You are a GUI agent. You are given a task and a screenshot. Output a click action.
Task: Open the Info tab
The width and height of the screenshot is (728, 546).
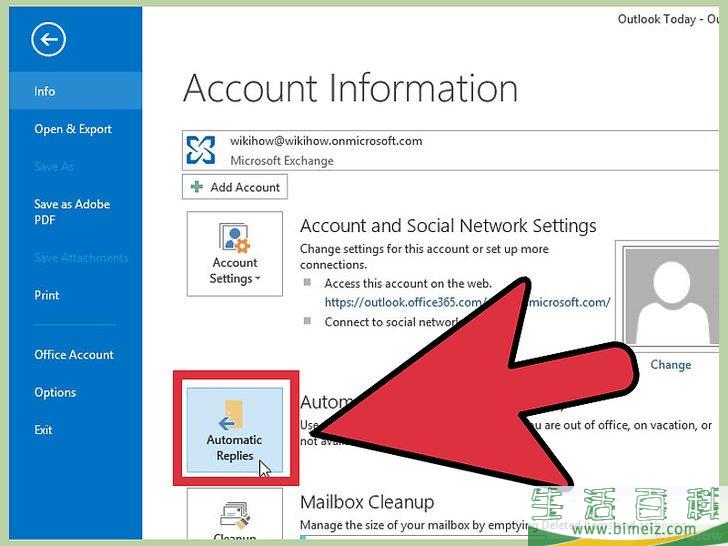(75, 91)
